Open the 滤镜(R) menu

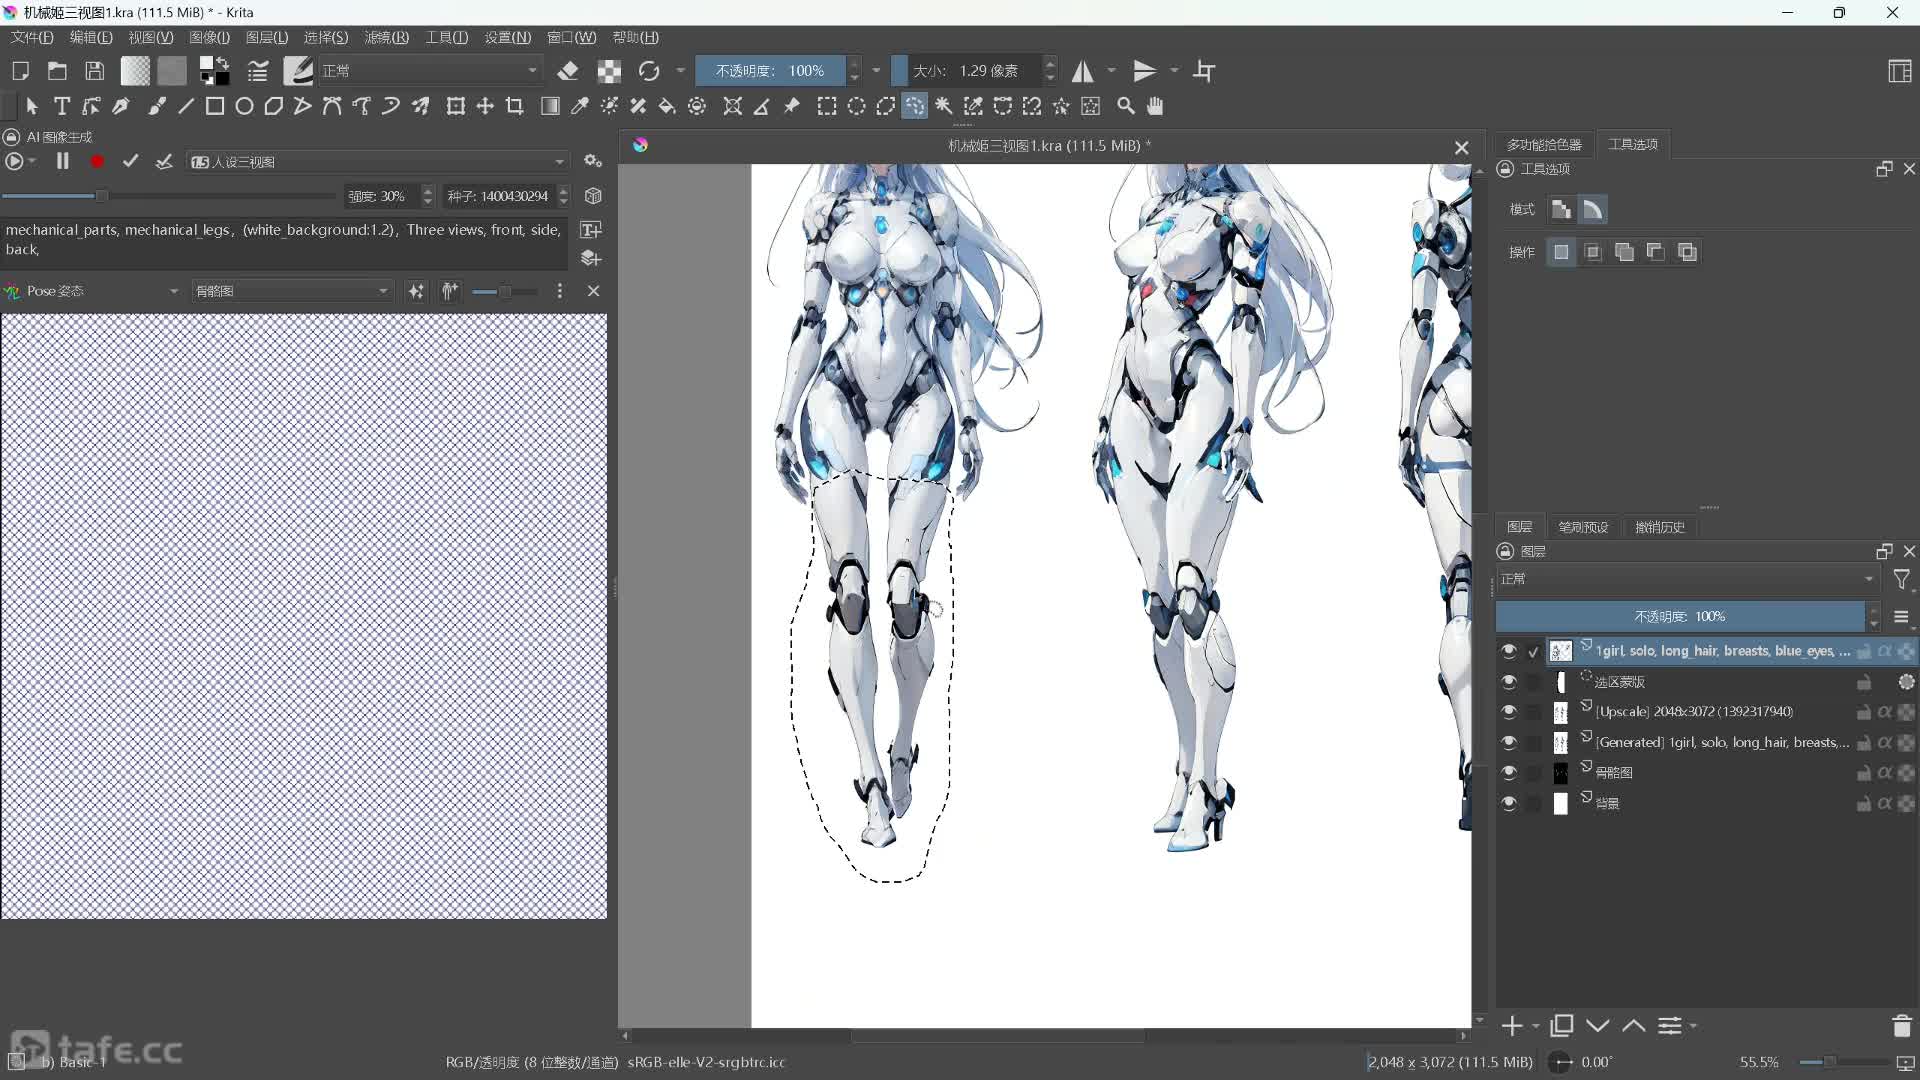point(386,37)
